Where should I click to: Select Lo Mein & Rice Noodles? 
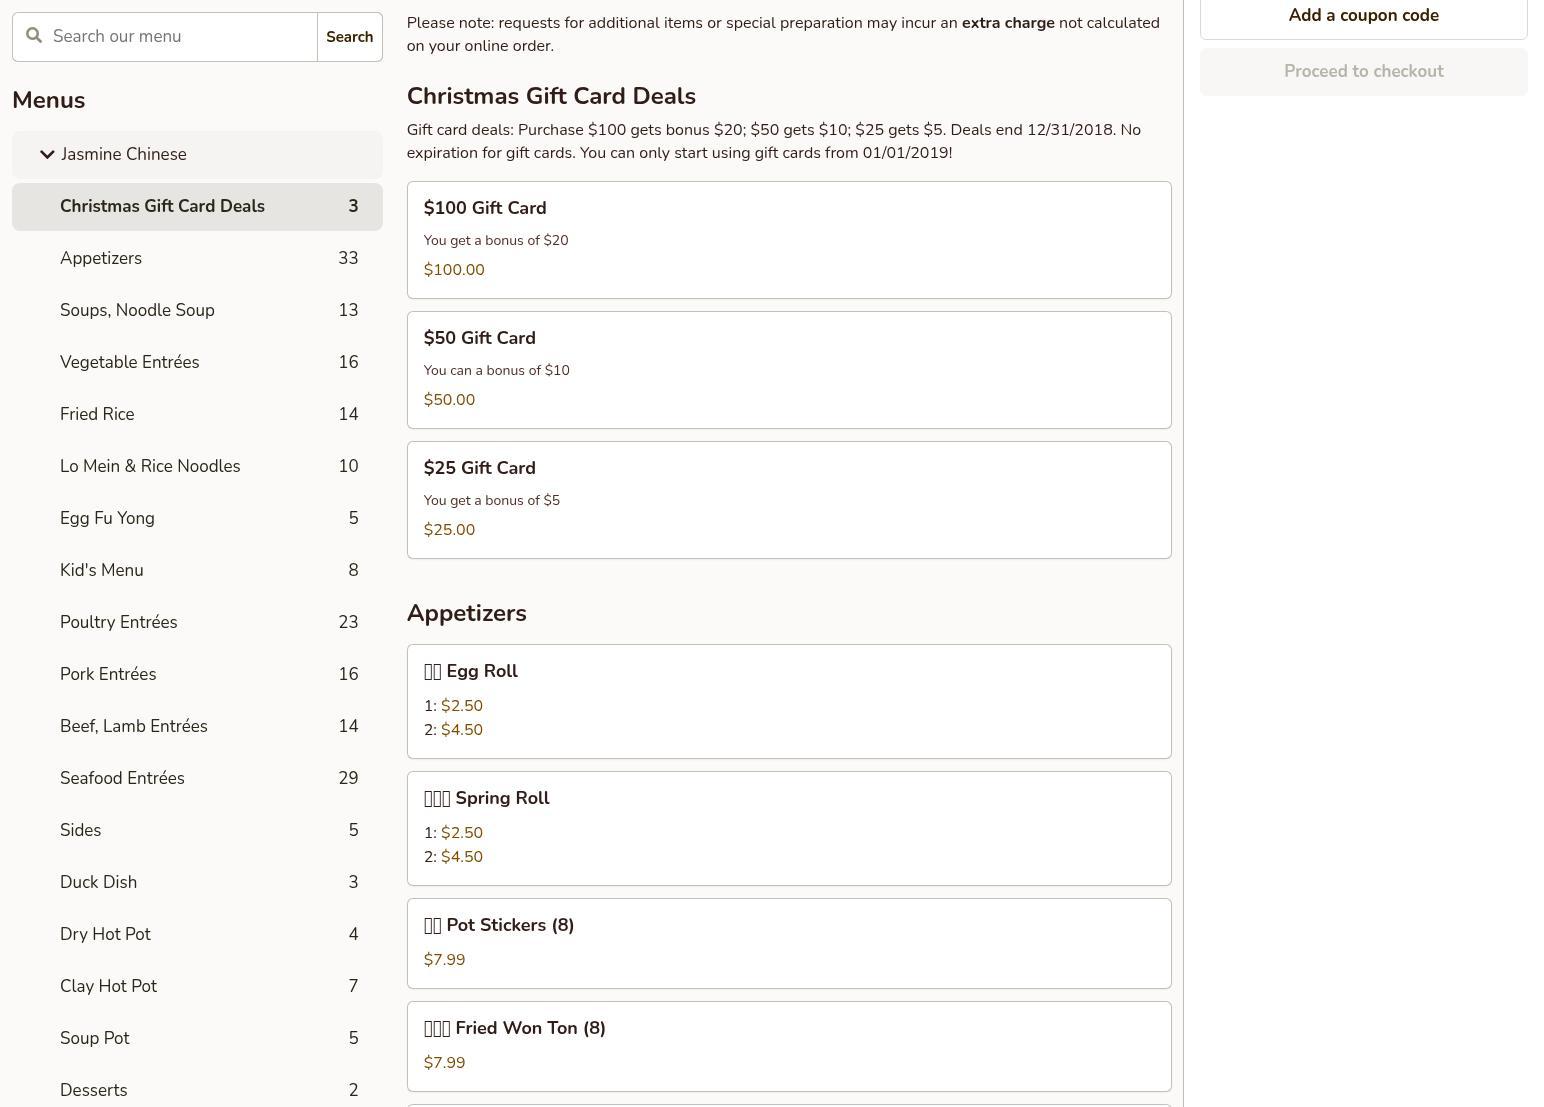150,466
